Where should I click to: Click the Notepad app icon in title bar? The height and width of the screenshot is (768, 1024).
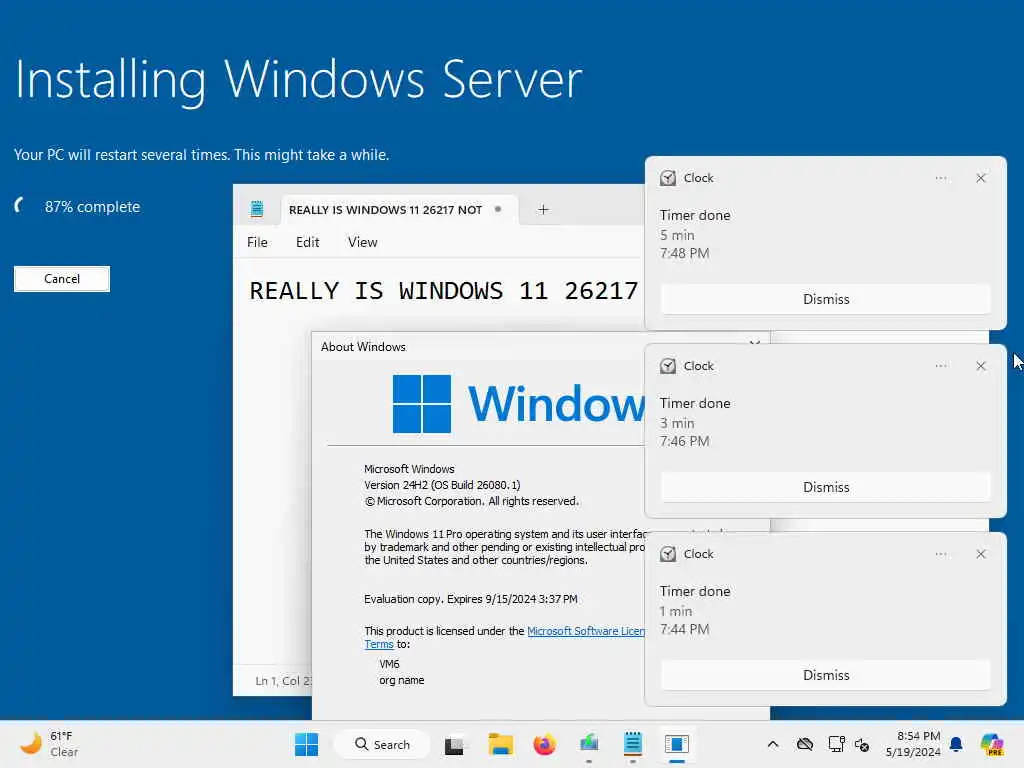tap(257, 209)
